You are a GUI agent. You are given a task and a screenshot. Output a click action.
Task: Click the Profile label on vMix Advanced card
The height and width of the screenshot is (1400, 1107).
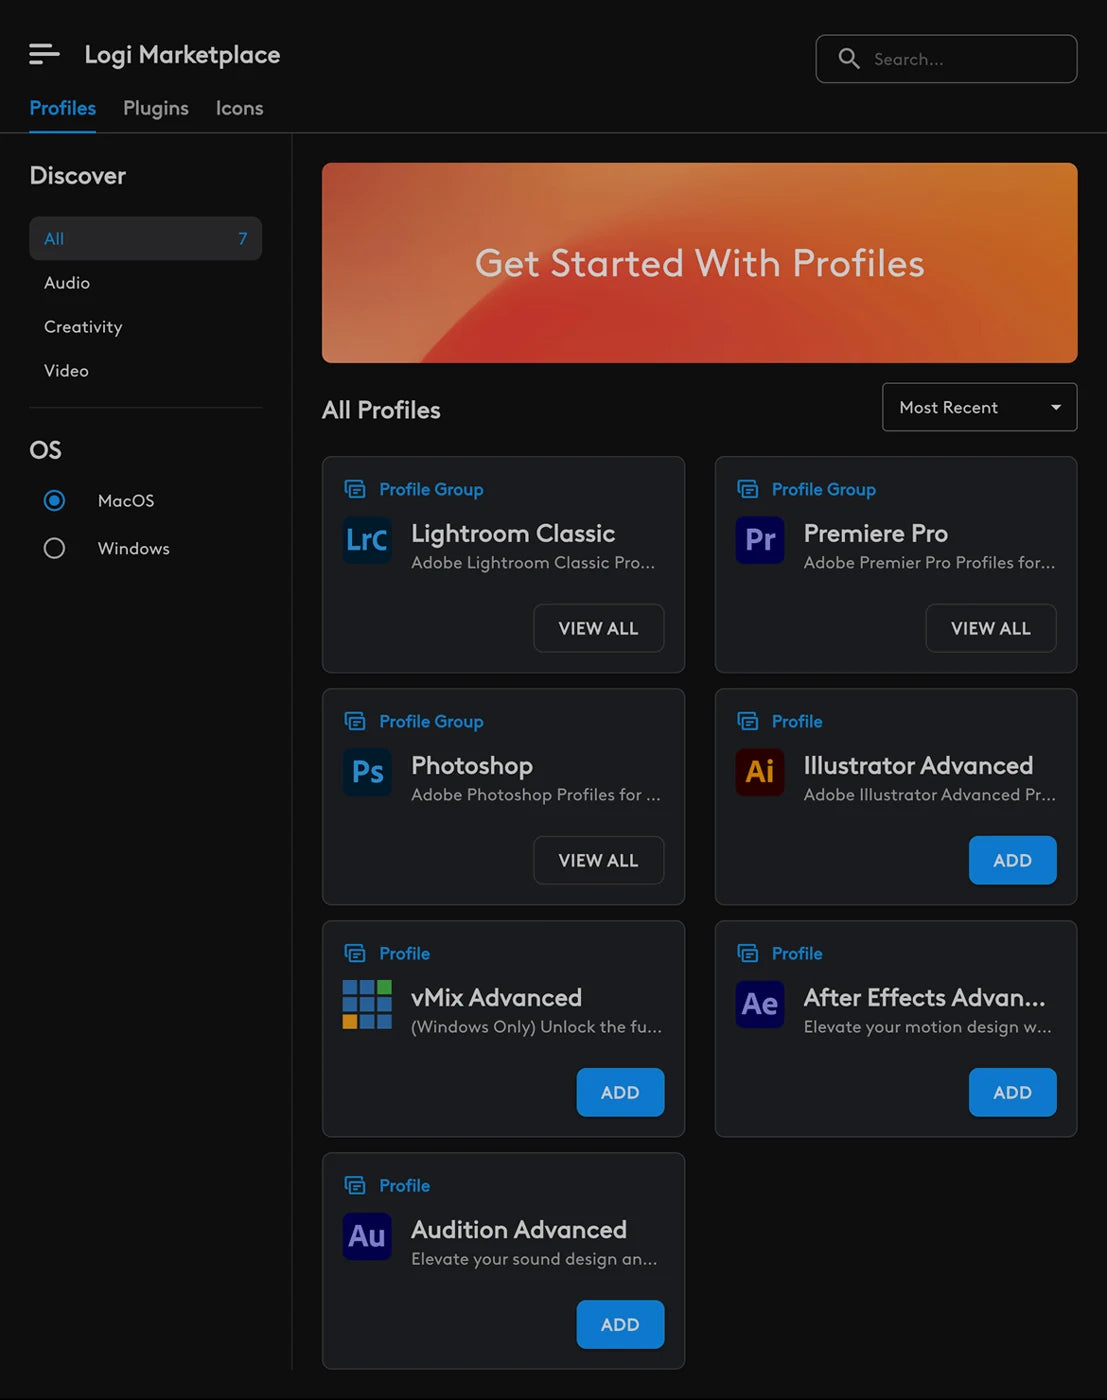(x=404, y=953)
